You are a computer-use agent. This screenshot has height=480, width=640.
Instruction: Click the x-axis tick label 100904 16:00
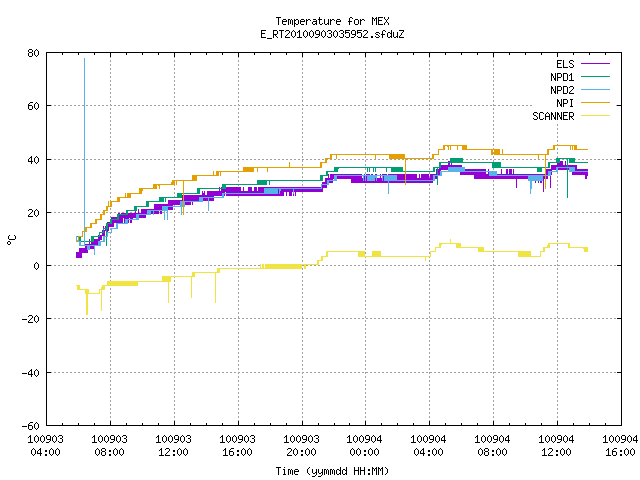pyautogui.click(x=620, y=446)
